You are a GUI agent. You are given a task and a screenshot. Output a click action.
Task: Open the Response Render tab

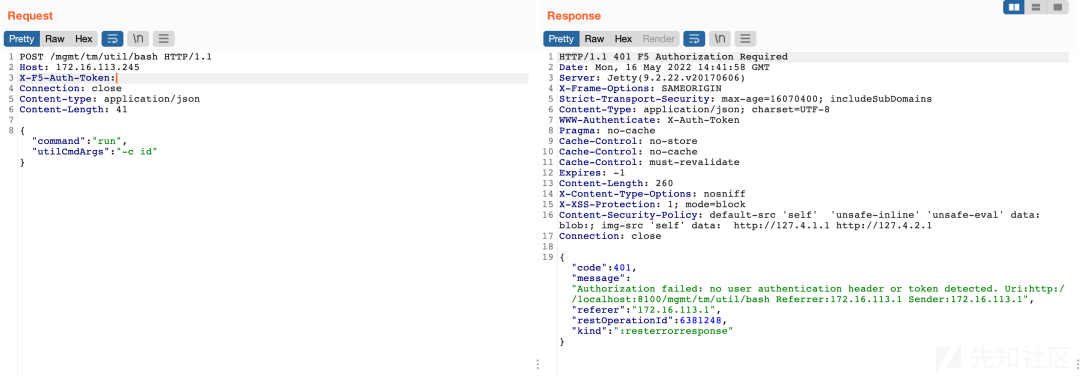(x=658, y=39)
